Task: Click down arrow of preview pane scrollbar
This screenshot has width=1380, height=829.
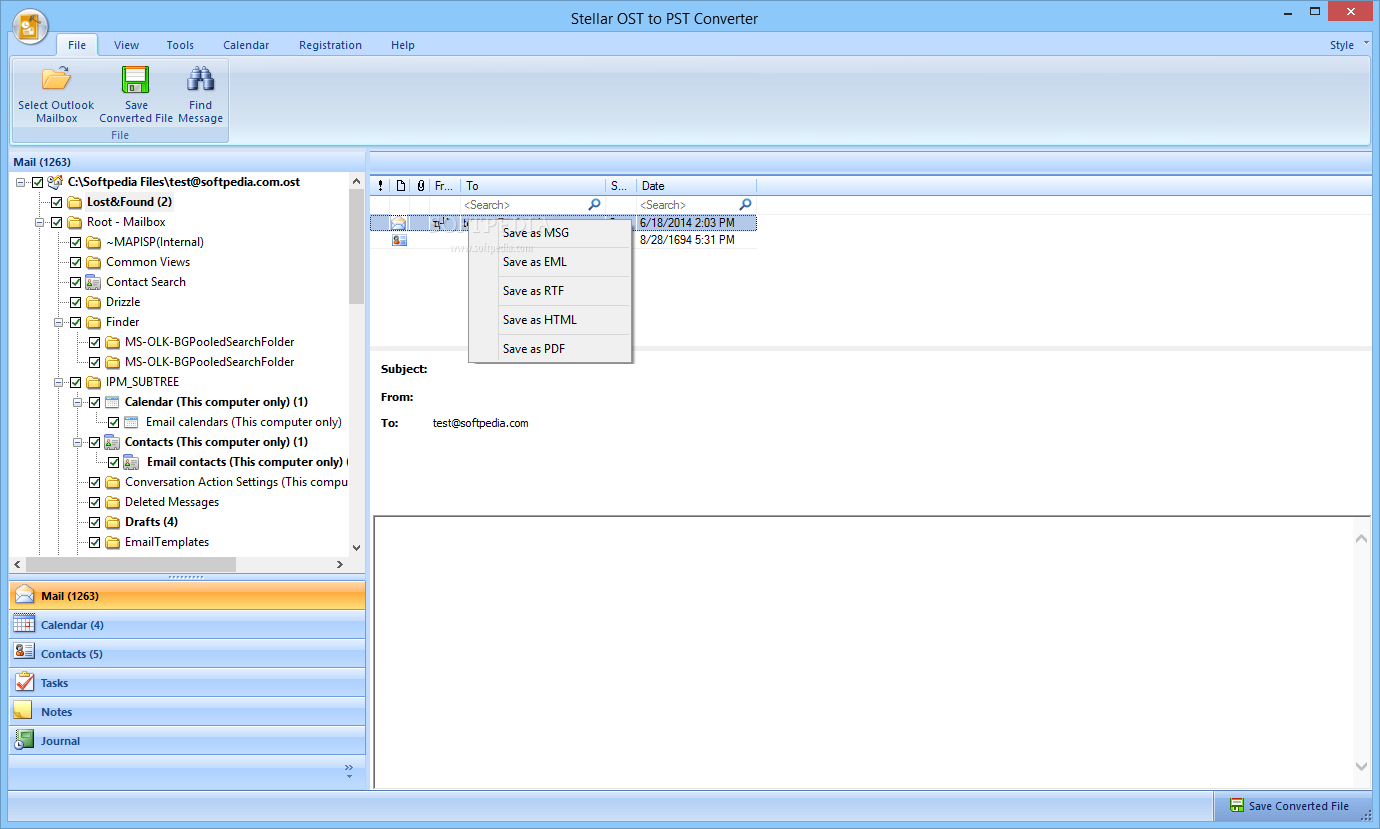Action: (x=1361, y=766)
